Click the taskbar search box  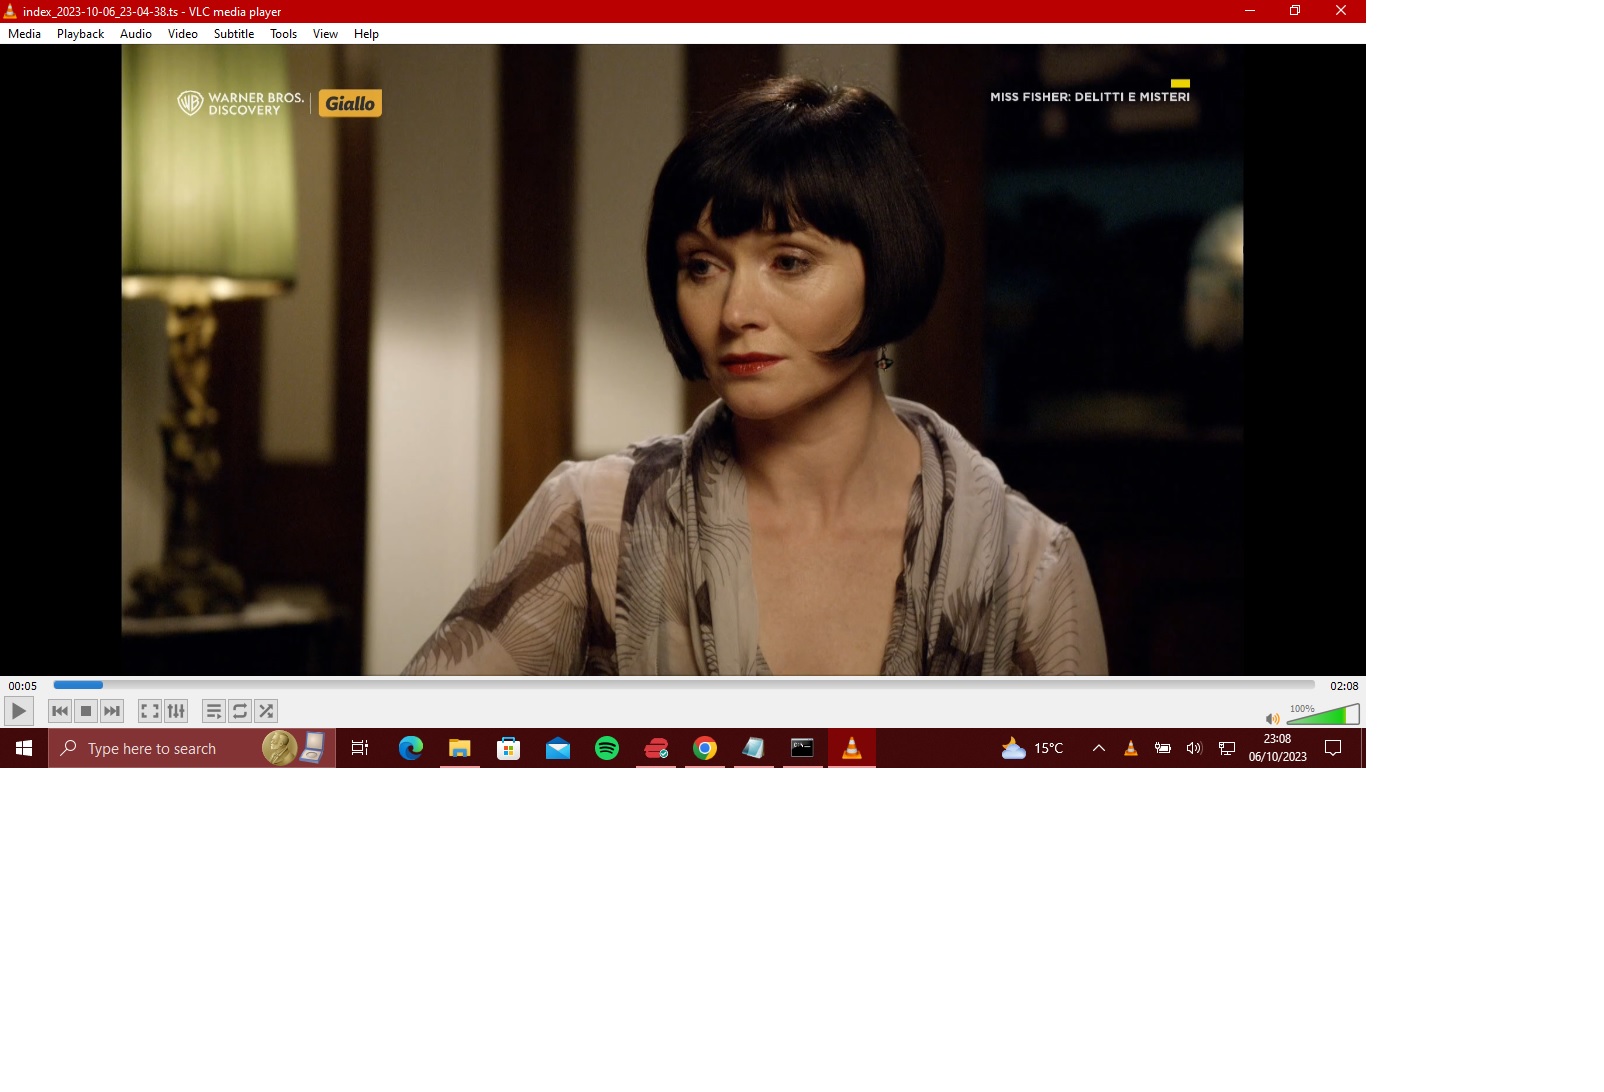(x=192, y=748)
